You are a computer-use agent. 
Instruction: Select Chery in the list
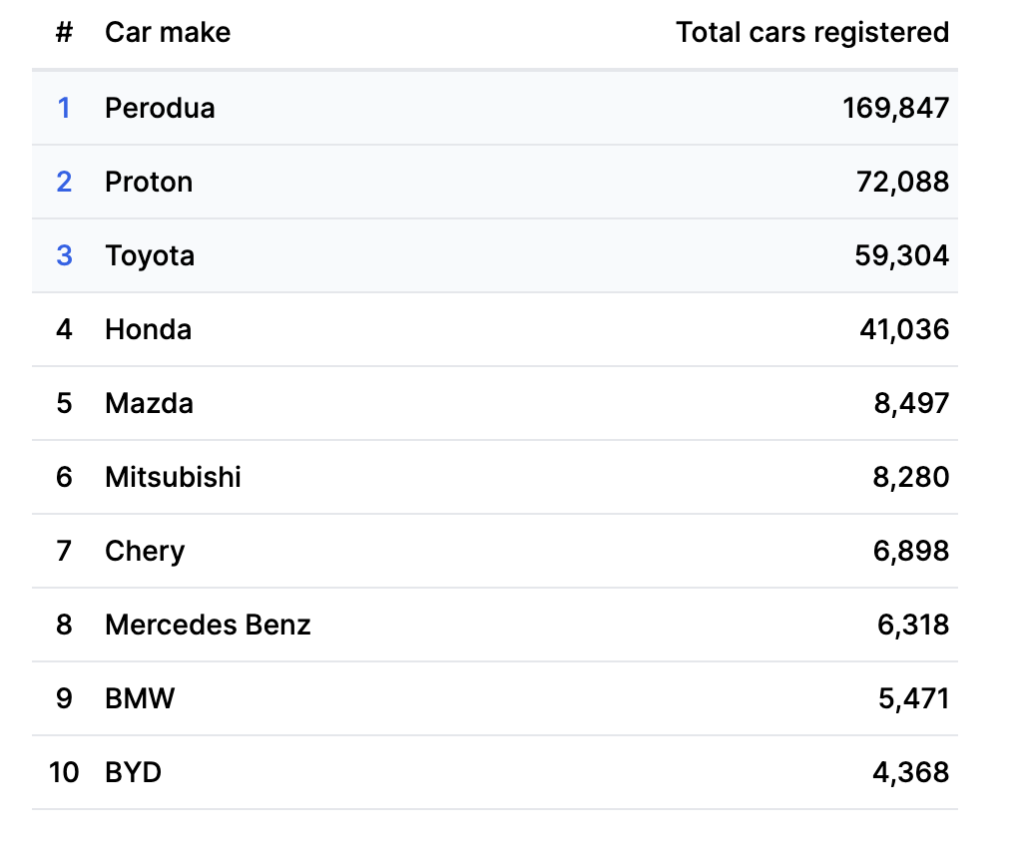tap(145, 551)
